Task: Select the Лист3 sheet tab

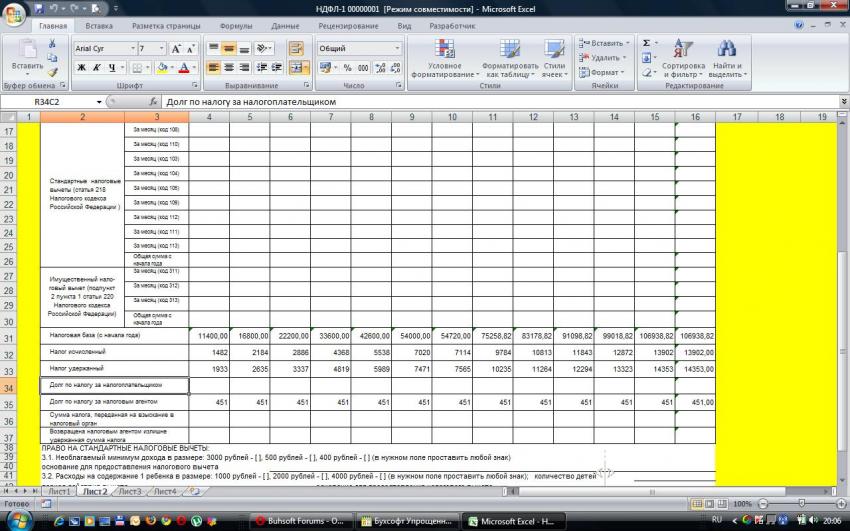Action: pyautogui.click(x=128, y=492)
